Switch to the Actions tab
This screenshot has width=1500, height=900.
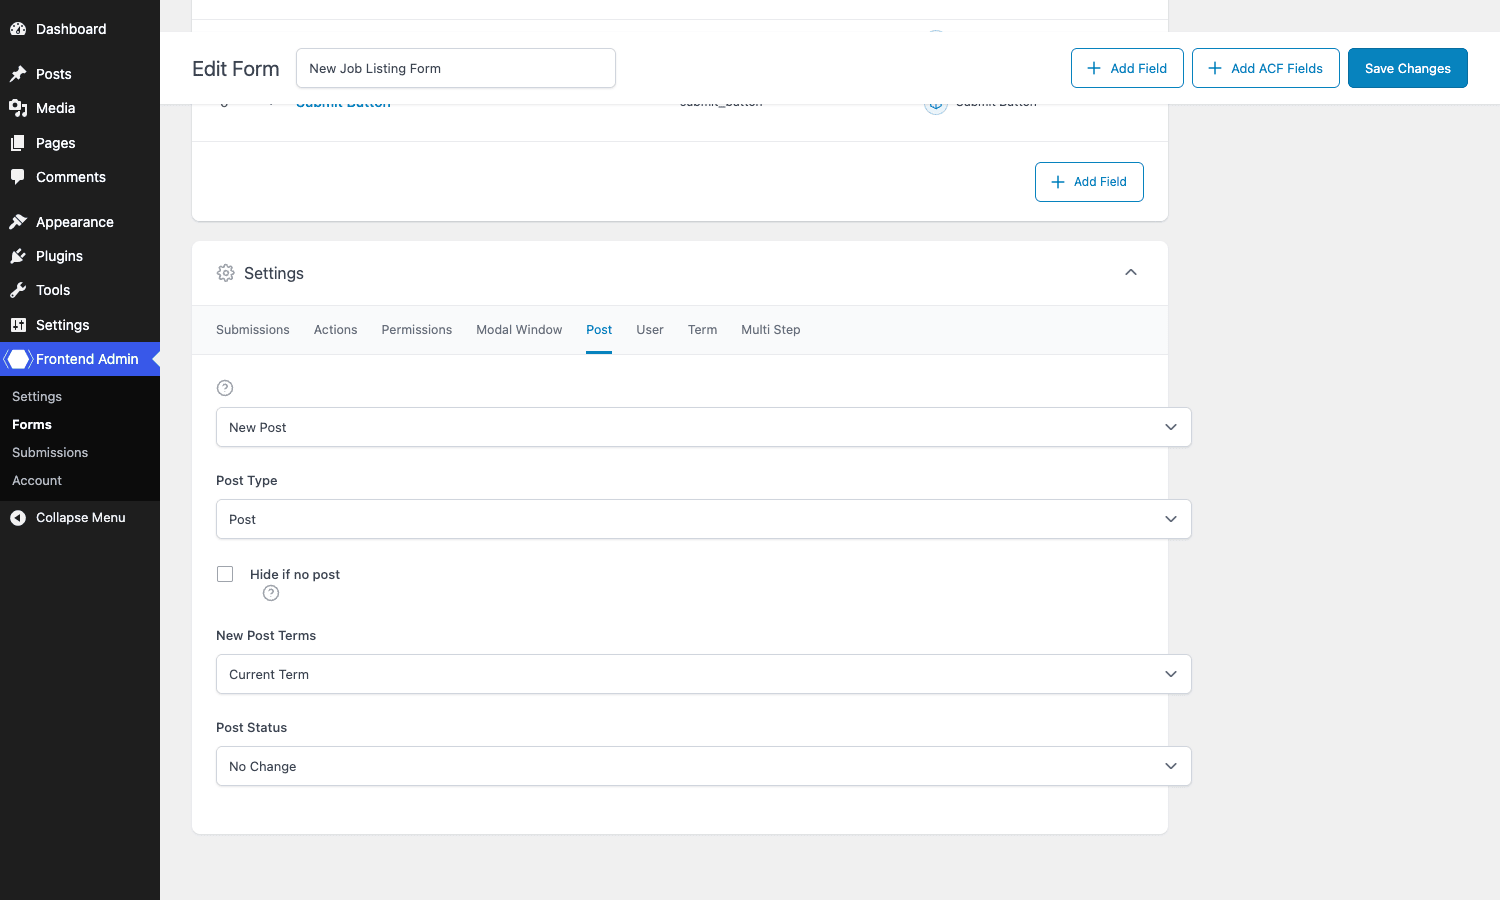pos(335,330)
